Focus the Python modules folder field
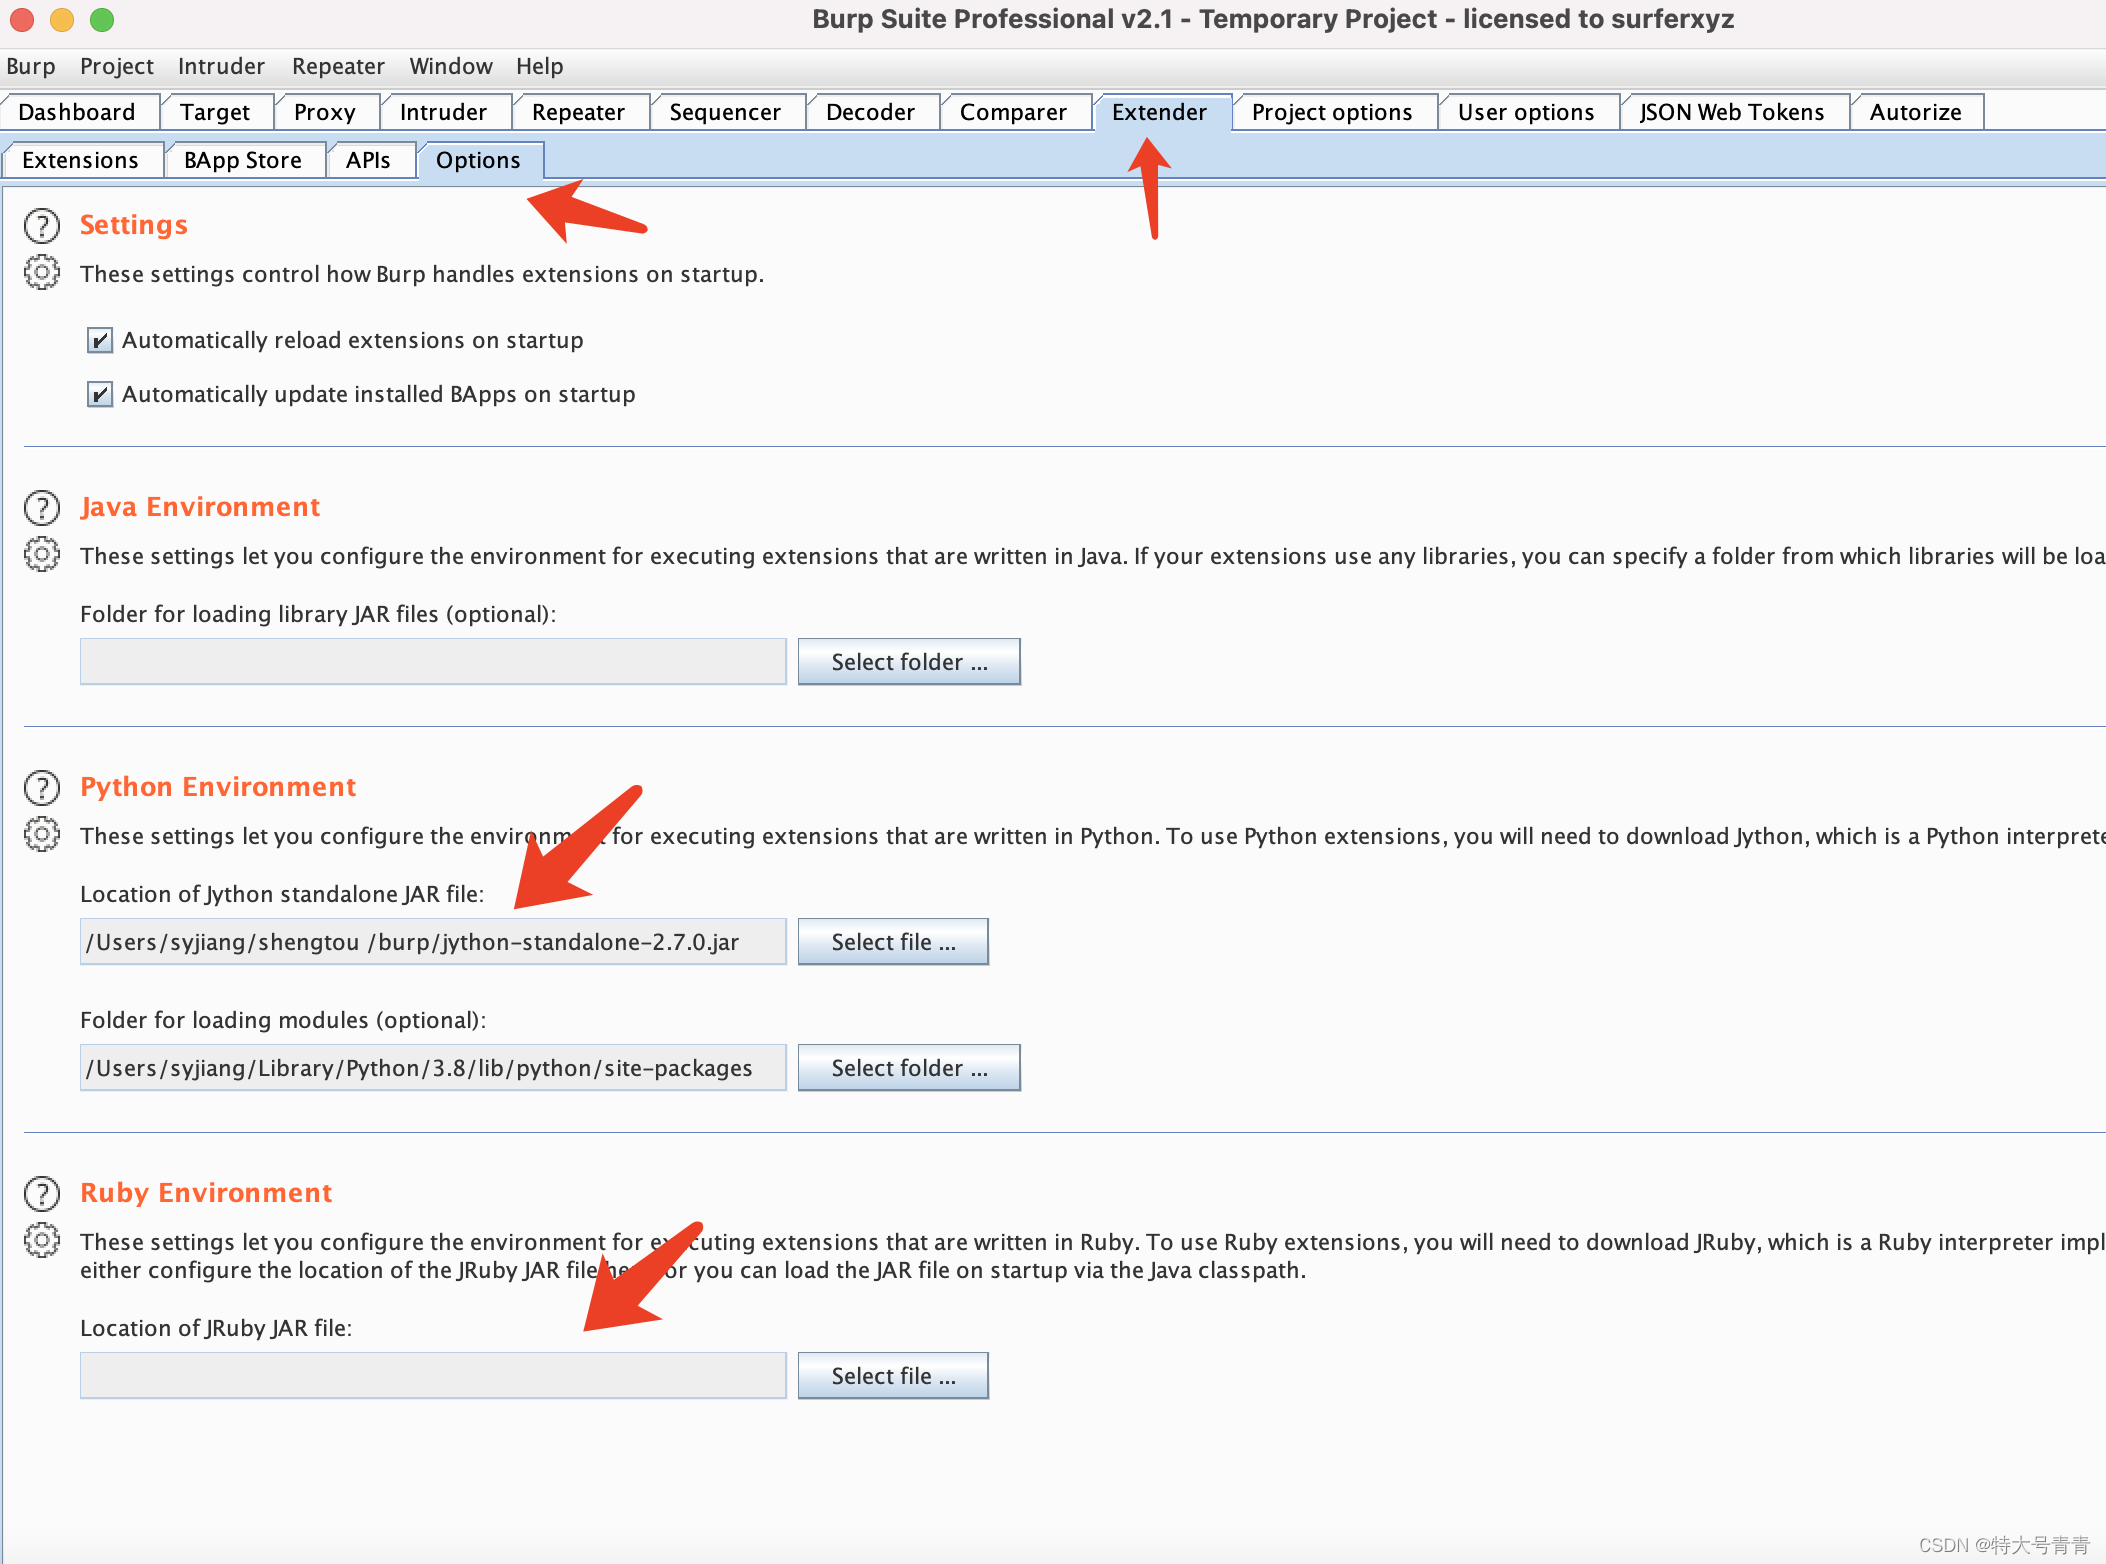This screenshot has height=1564, width=2106. [x=433, y=1068]
